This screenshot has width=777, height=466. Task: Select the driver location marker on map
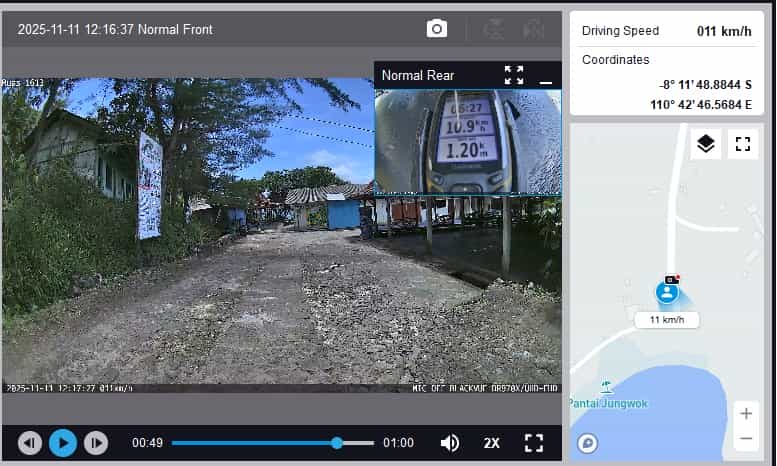pos(667,292)
